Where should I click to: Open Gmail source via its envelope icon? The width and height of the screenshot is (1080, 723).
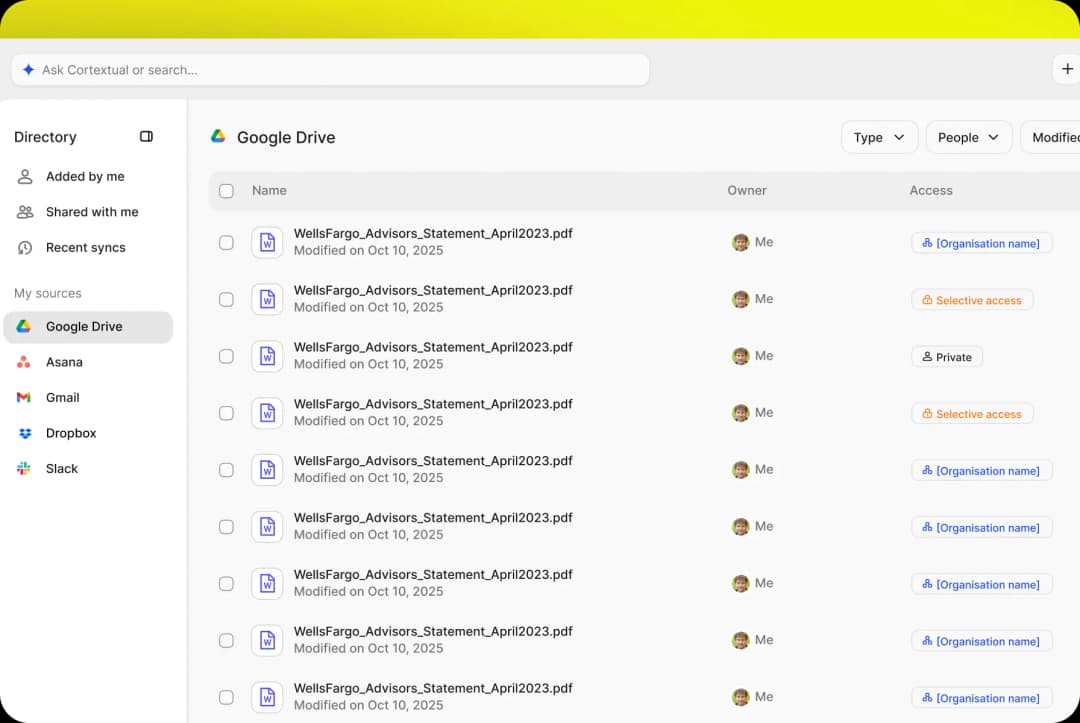coord(24,397)
